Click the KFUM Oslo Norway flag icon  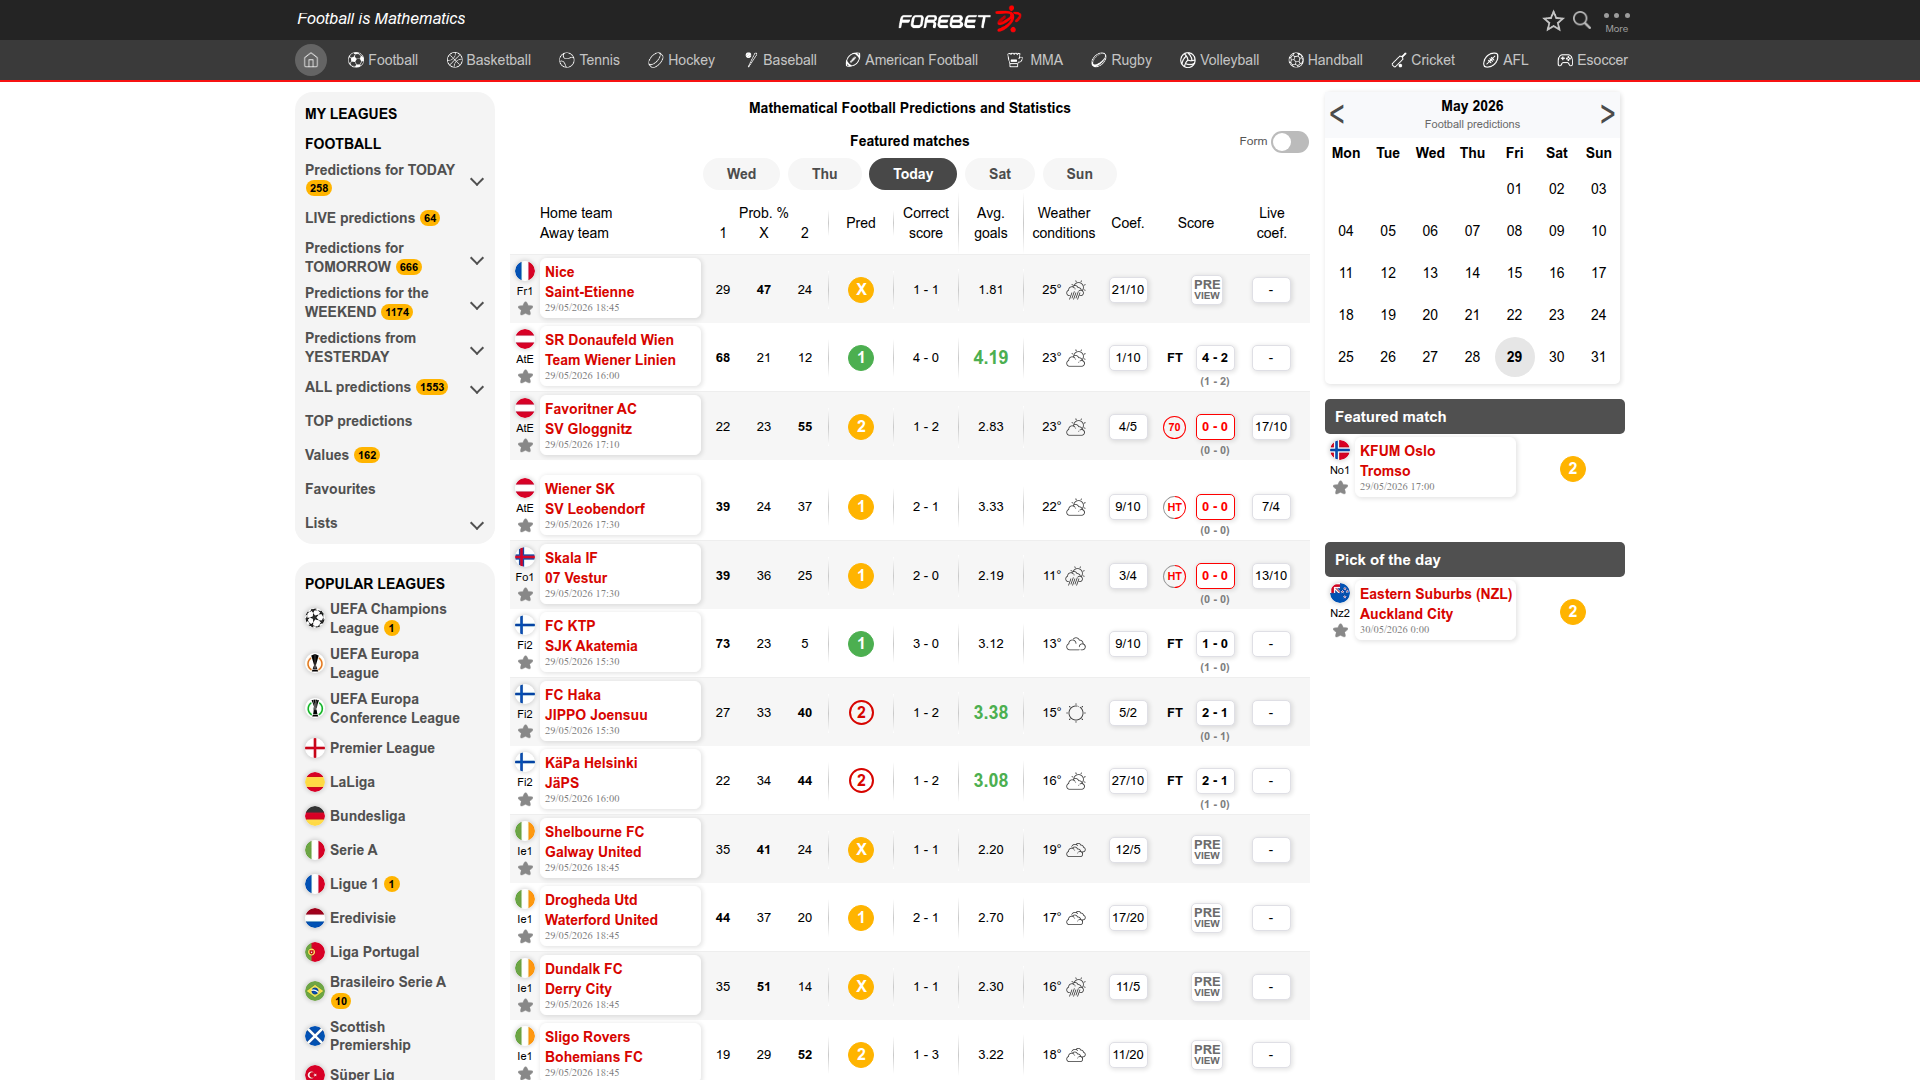pyautogui.click(x=1340, y=450)
